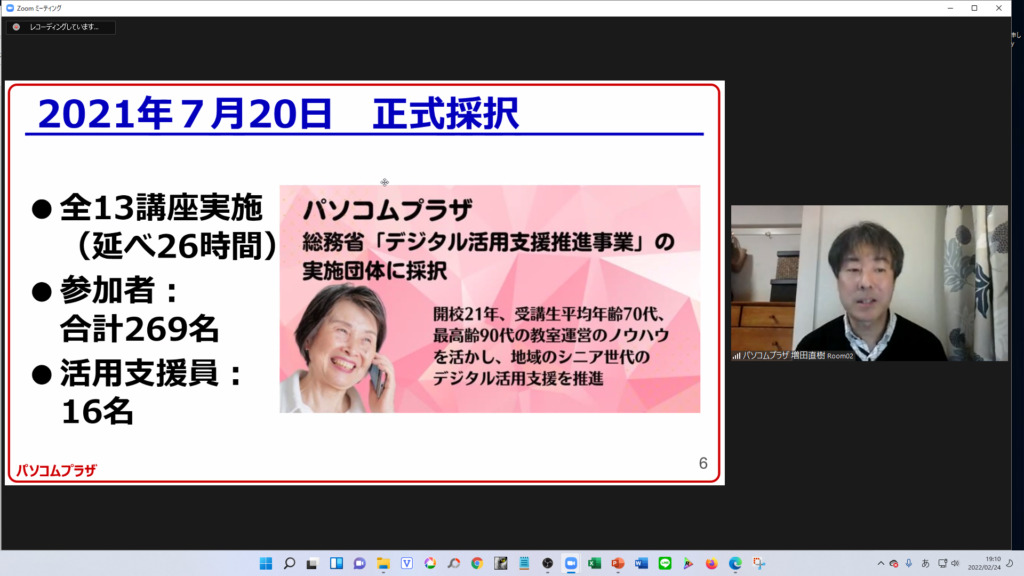Click the blue microphone tray icon
Image resolution: width=1024 pixels, height=576 pixels.
click(x=908, y=564)
